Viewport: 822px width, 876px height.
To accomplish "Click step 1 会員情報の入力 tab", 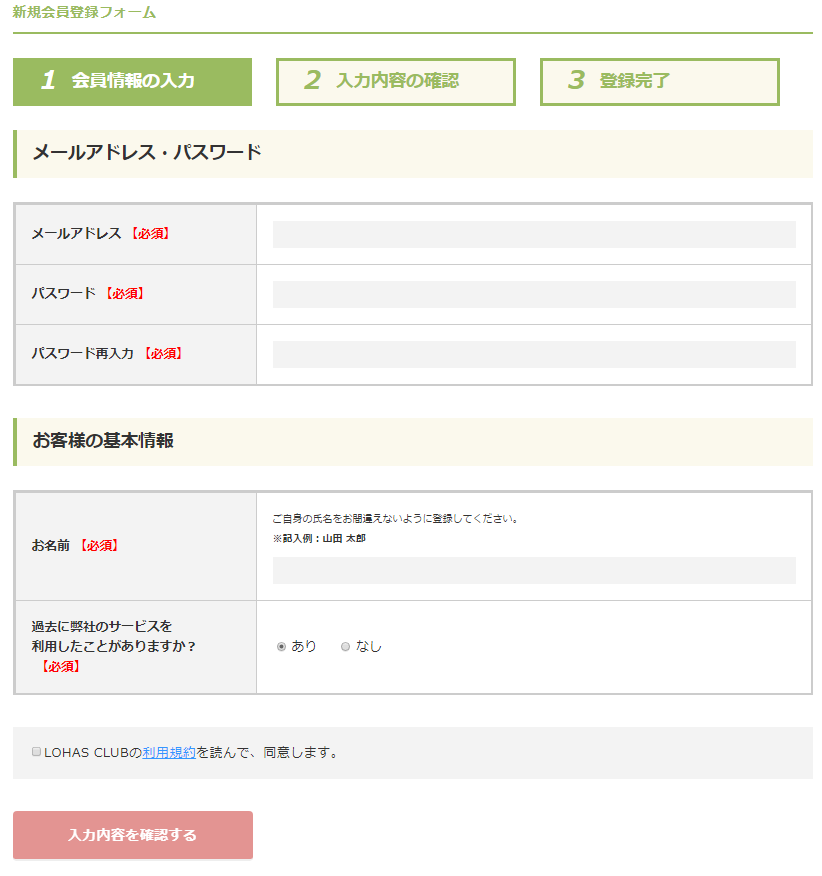I will coord(132,81).
